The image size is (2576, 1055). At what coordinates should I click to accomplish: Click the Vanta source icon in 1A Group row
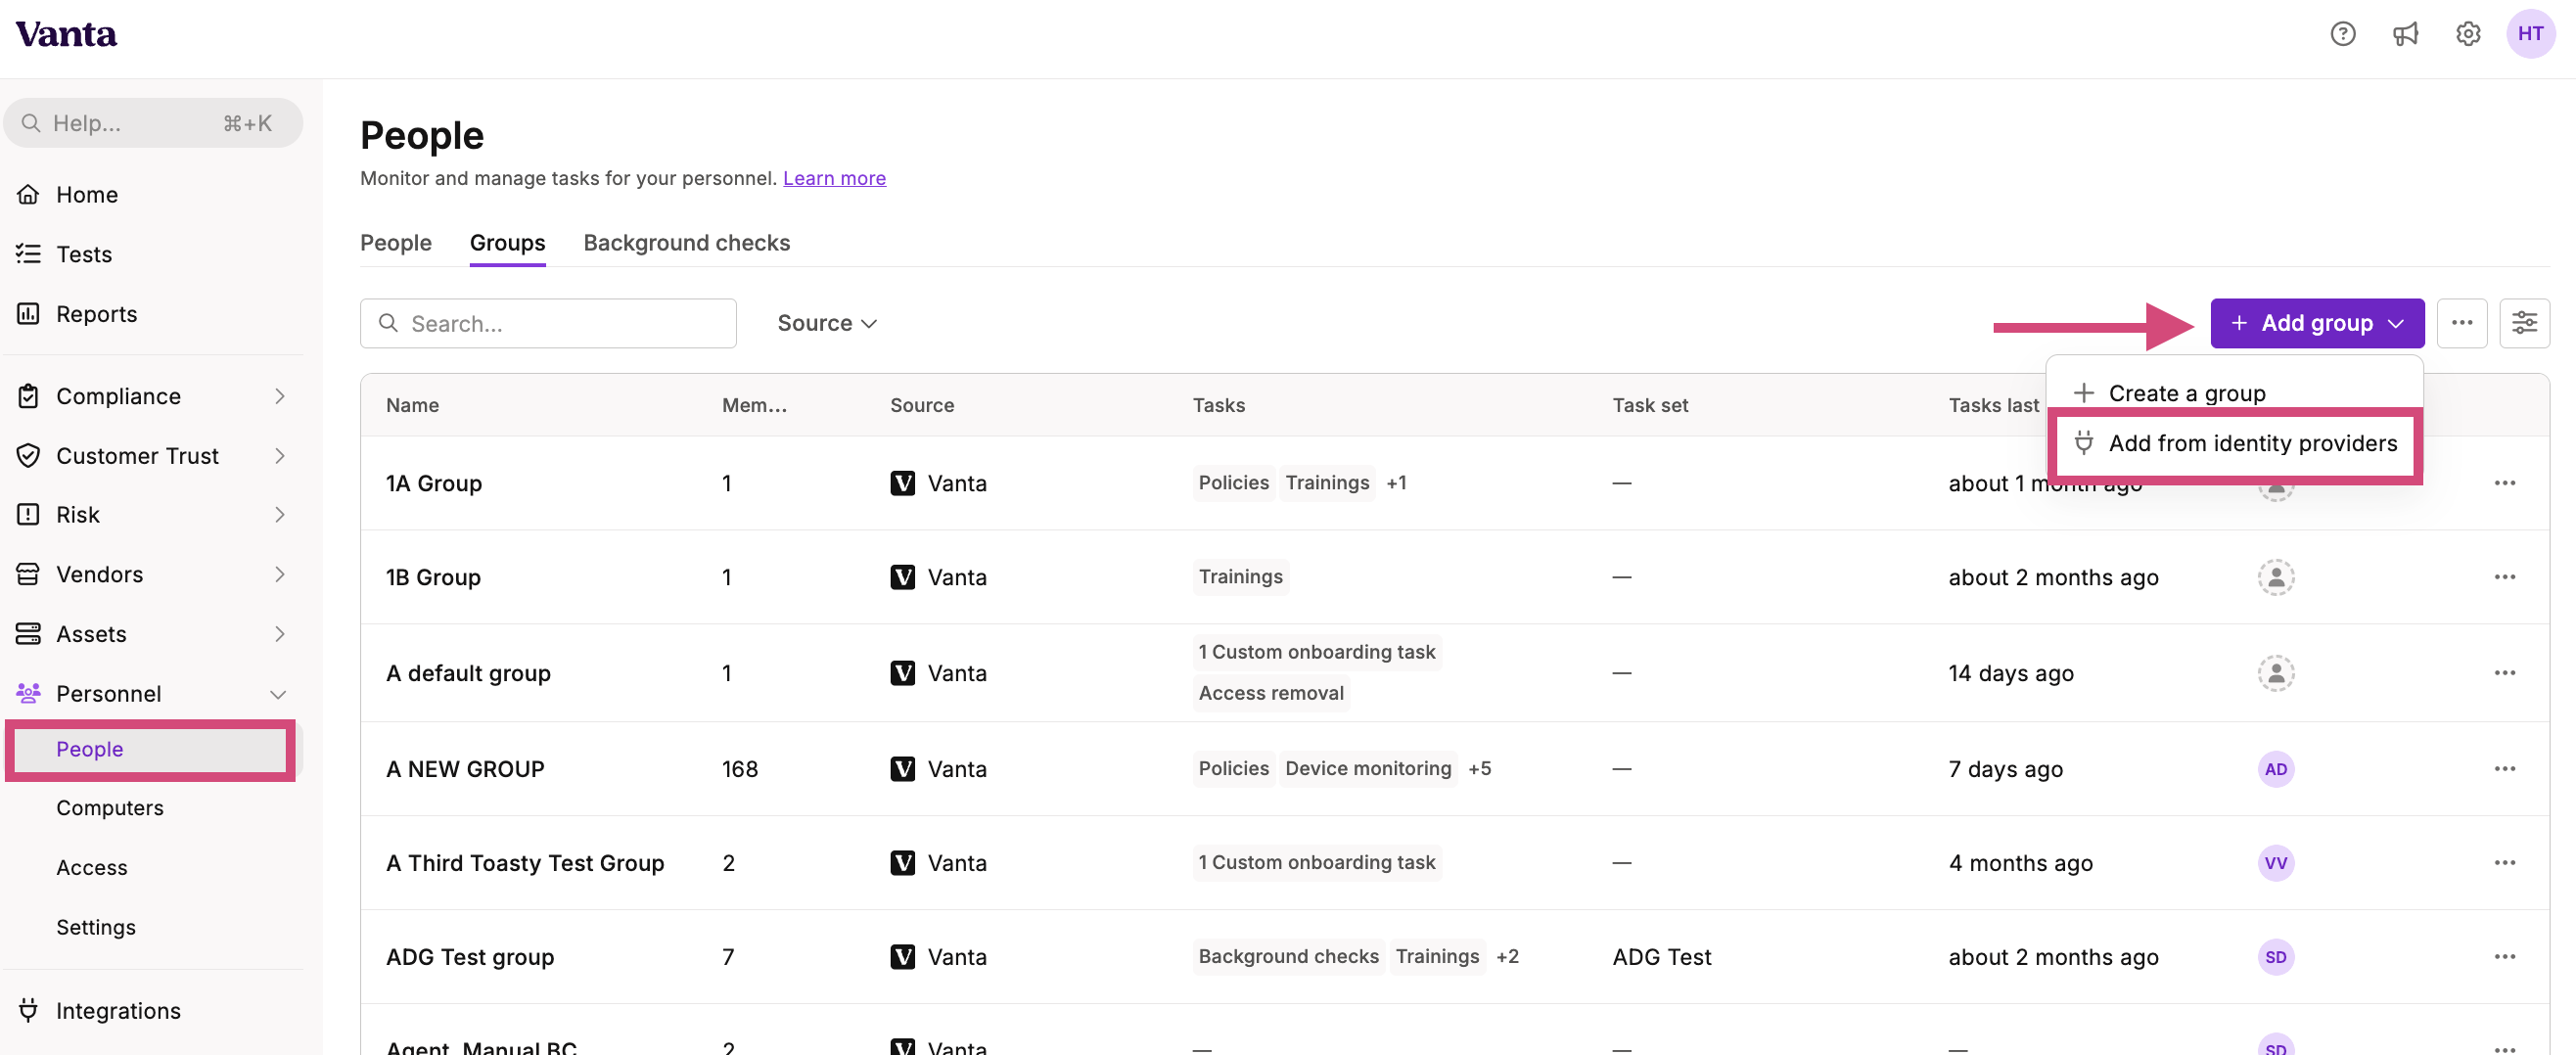902,483
